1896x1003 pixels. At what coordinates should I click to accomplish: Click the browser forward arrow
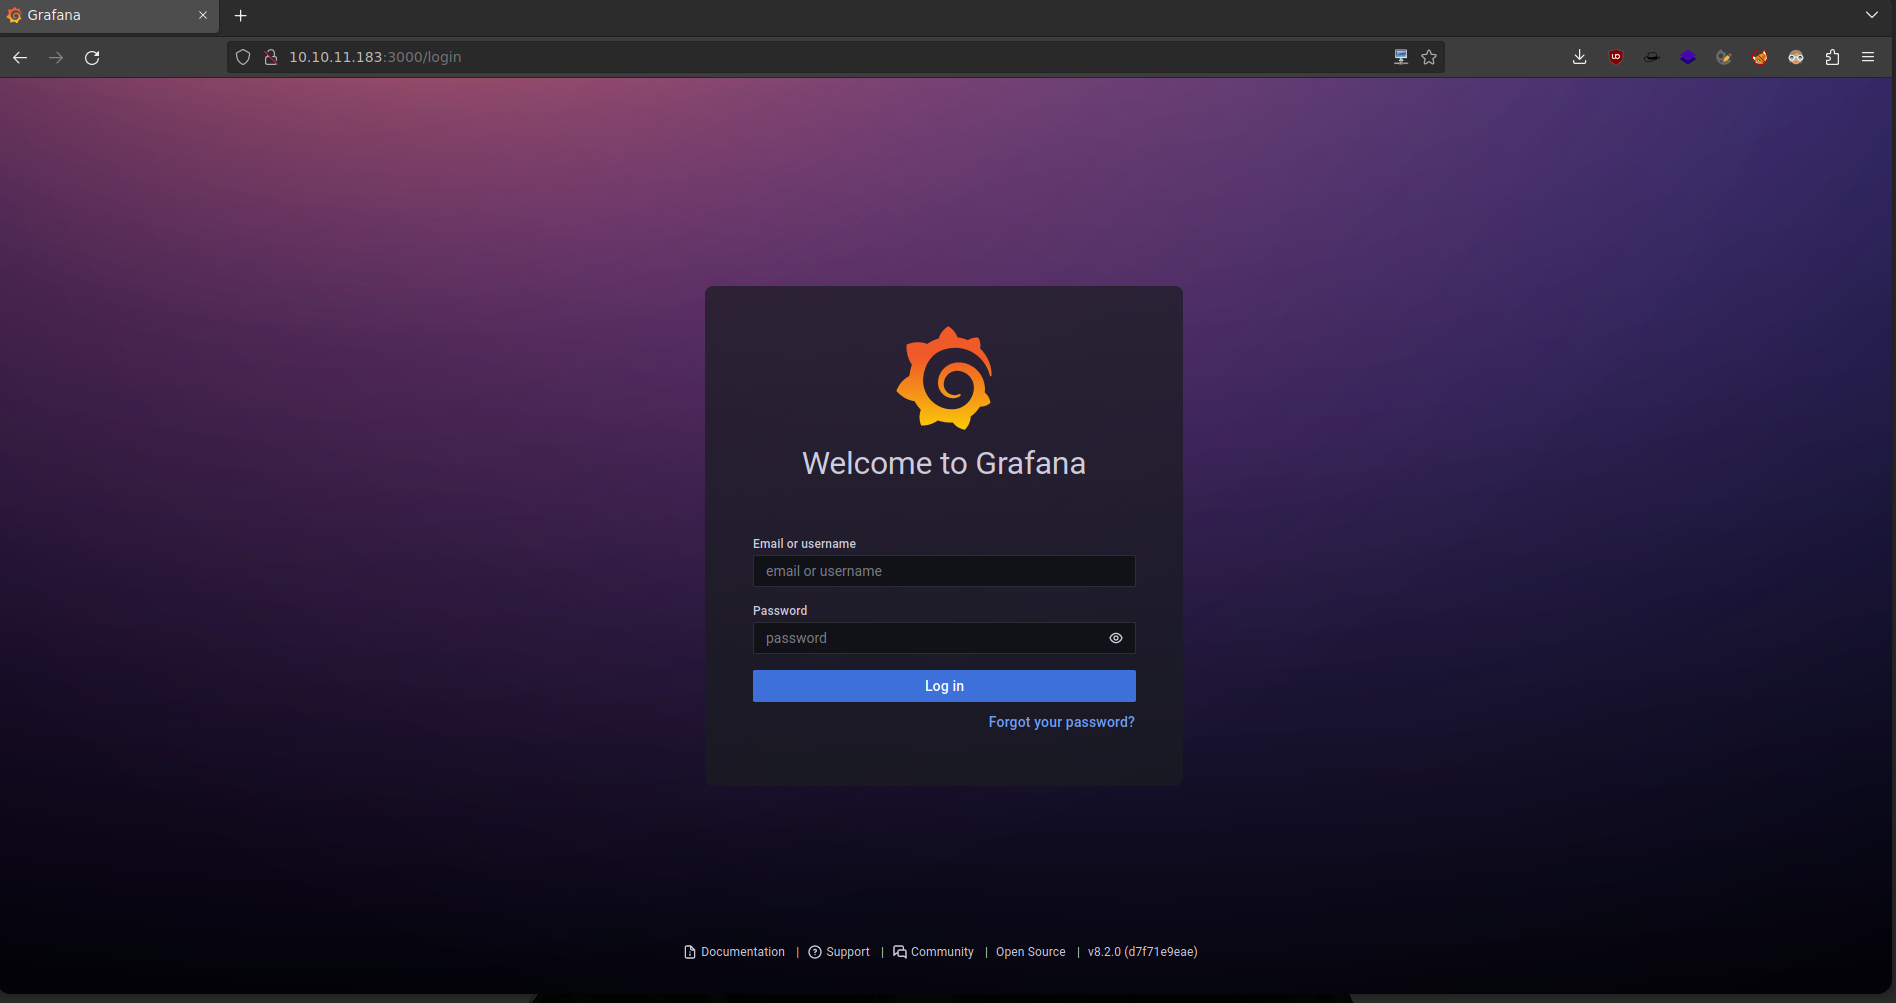coord(56,57)
